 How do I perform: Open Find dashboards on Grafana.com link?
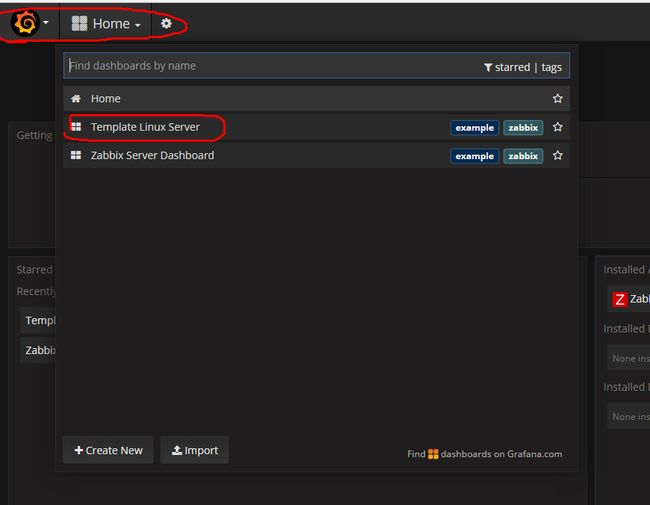485,454
